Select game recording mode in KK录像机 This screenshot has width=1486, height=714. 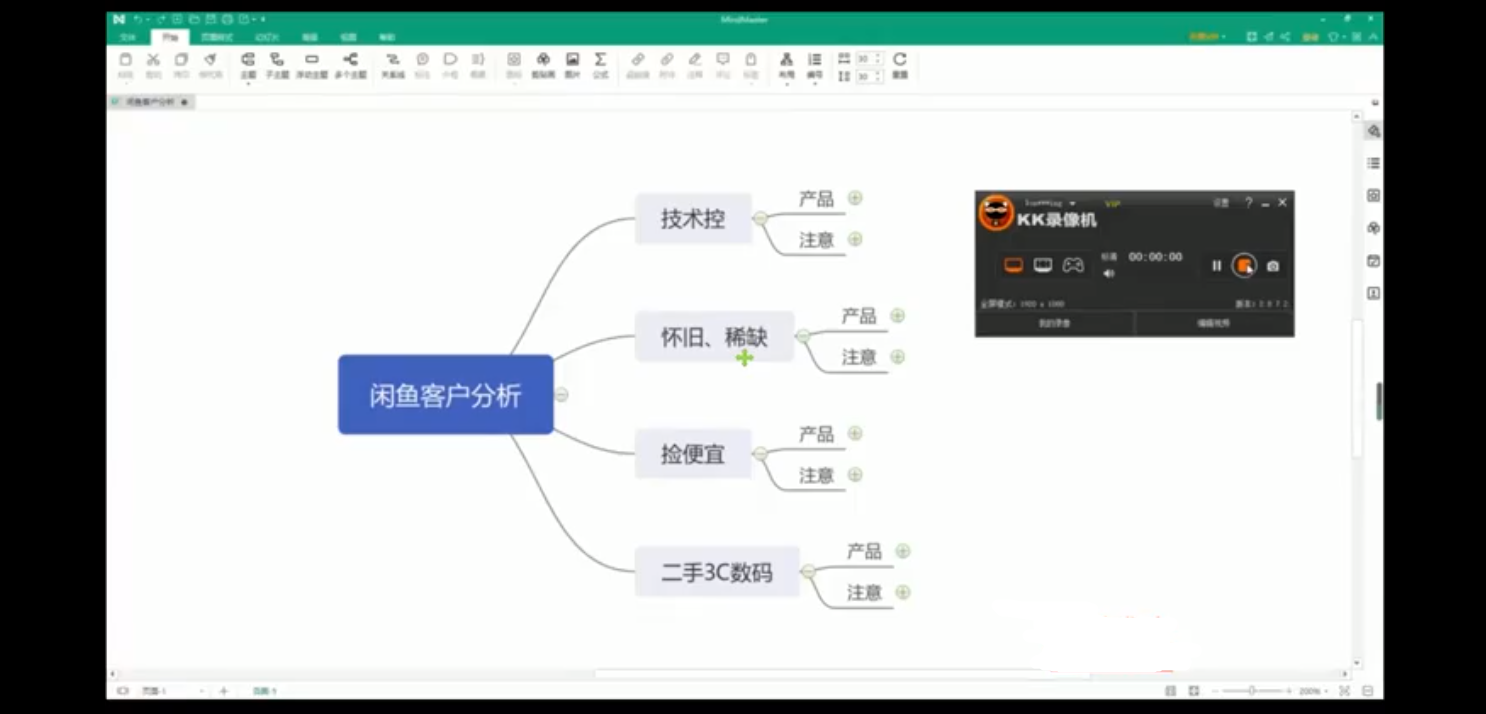point(1073,265)
